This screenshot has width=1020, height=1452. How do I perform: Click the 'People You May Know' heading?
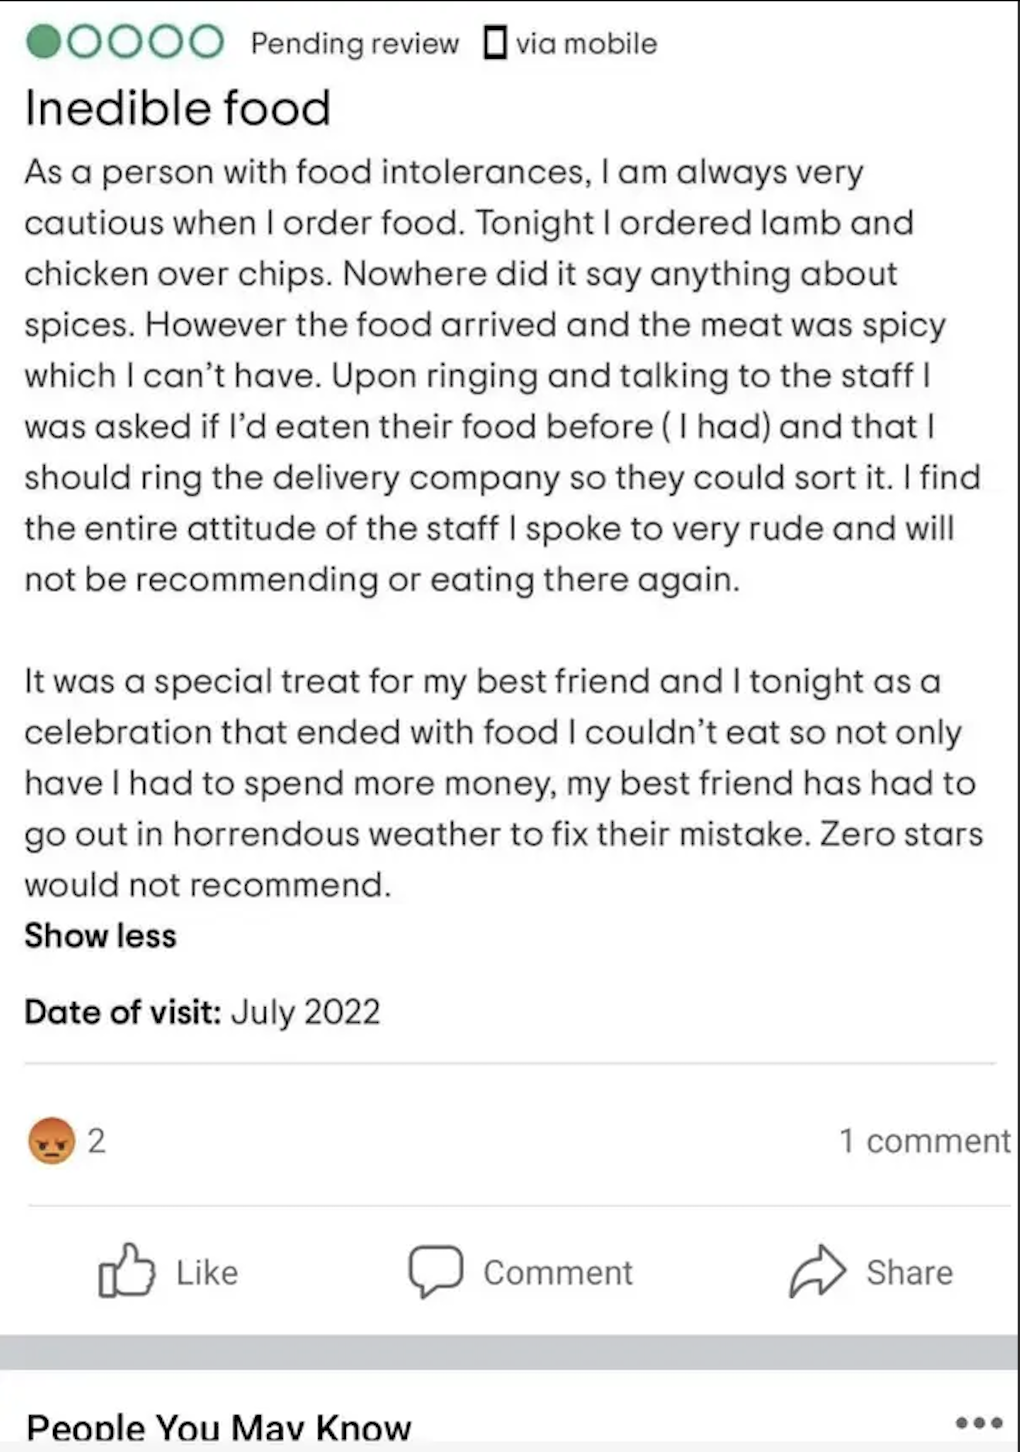click(218, 1427)
